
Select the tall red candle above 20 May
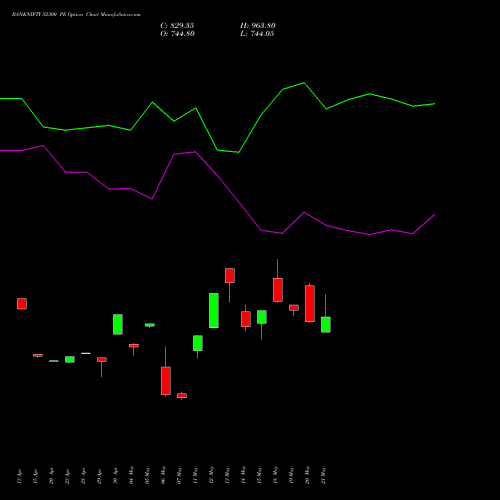(x=310, y=304)
